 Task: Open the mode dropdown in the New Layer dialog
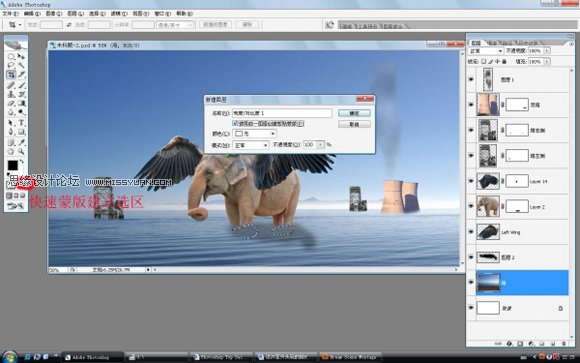(x=250, y=145)
